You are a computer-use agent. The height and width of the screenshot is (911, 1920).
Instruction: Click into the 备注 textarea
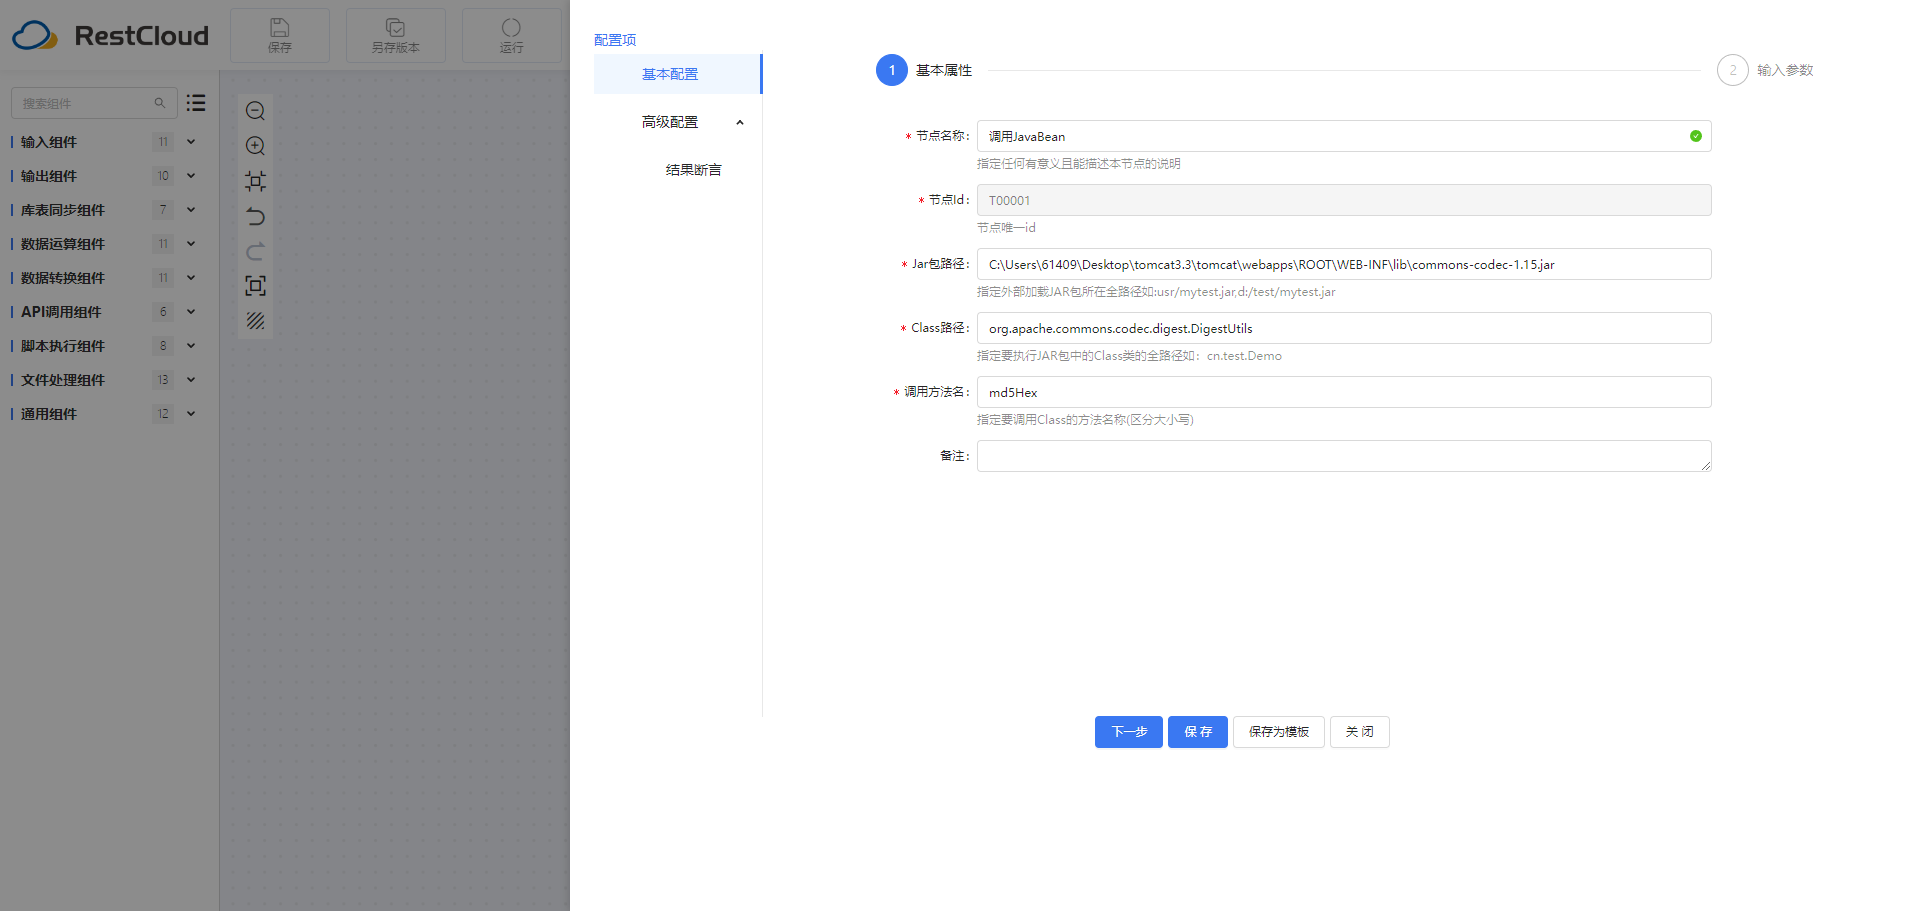pyautogui.click(x=1344, y=456)
